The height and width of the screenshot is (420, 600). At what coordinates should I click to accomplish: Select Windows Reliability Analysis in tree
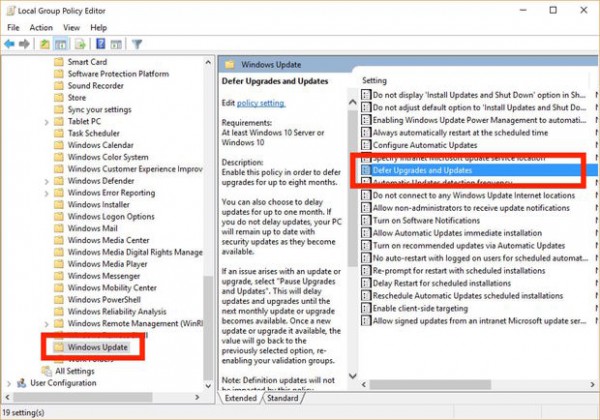tap(117, 311)
